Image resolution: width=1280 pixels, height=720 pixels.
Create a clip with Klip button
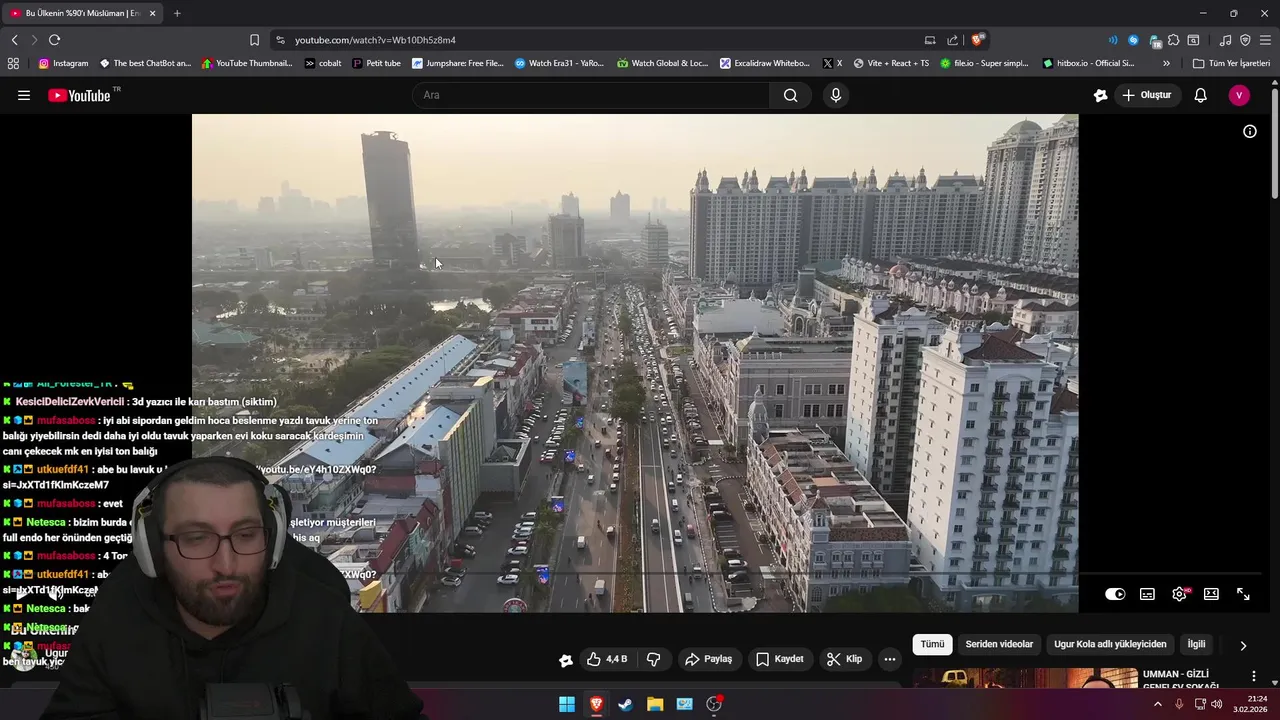(844, 659)
